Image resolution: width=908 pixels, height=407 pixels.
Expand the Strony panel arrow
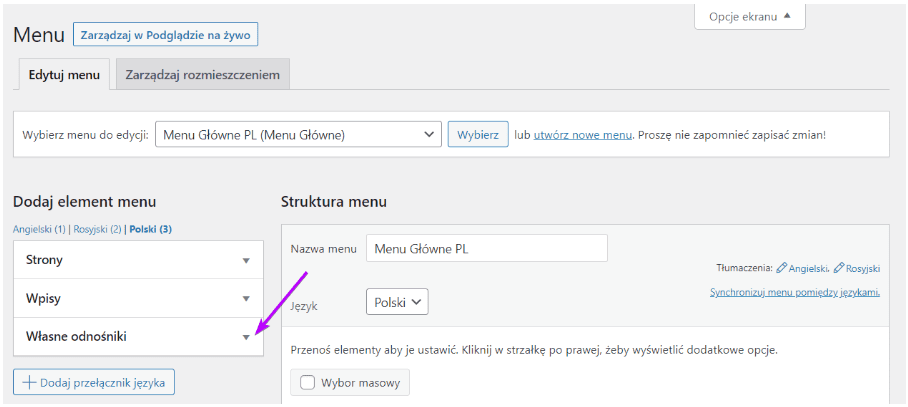(x=246, y=260)
